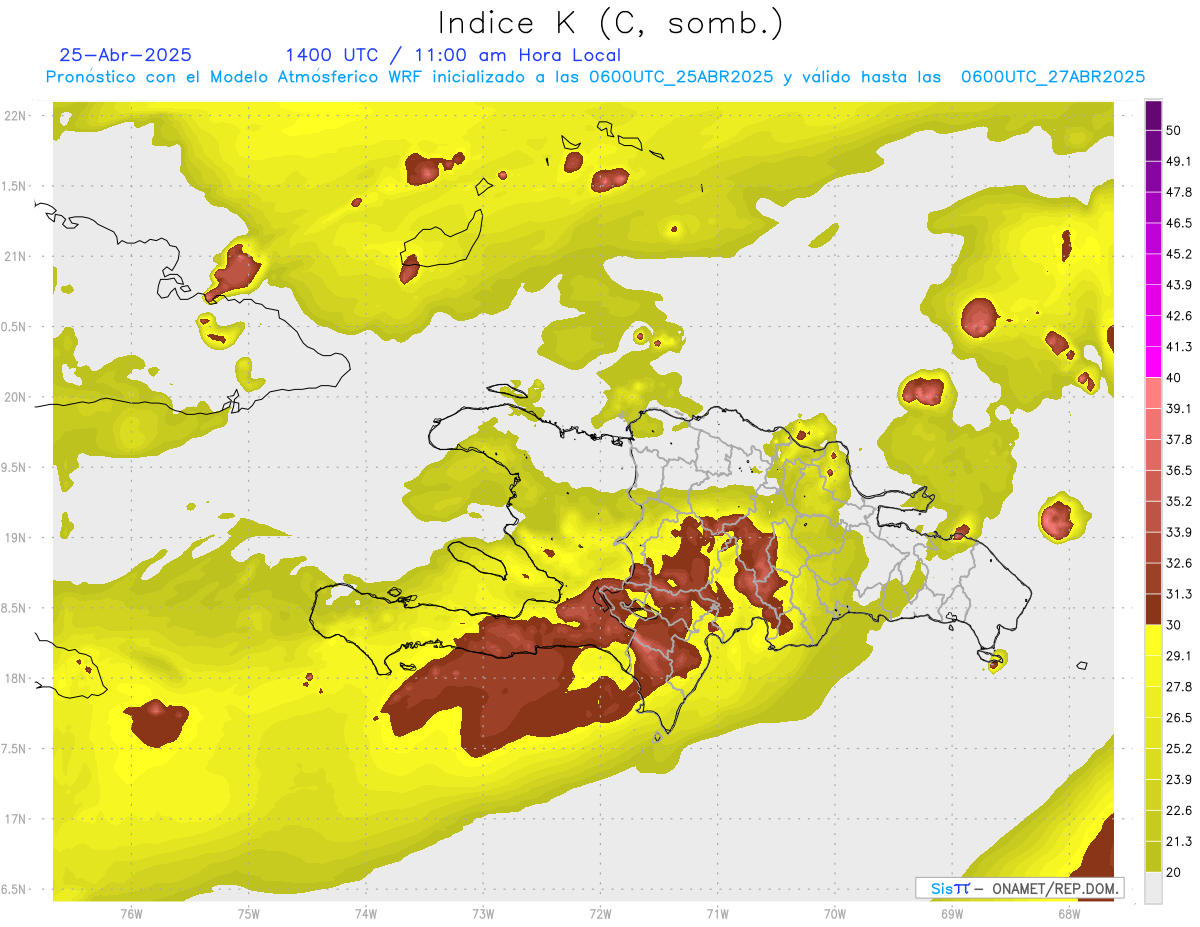Select the dark purple top color scale segment

click(x=1154, y=115)
